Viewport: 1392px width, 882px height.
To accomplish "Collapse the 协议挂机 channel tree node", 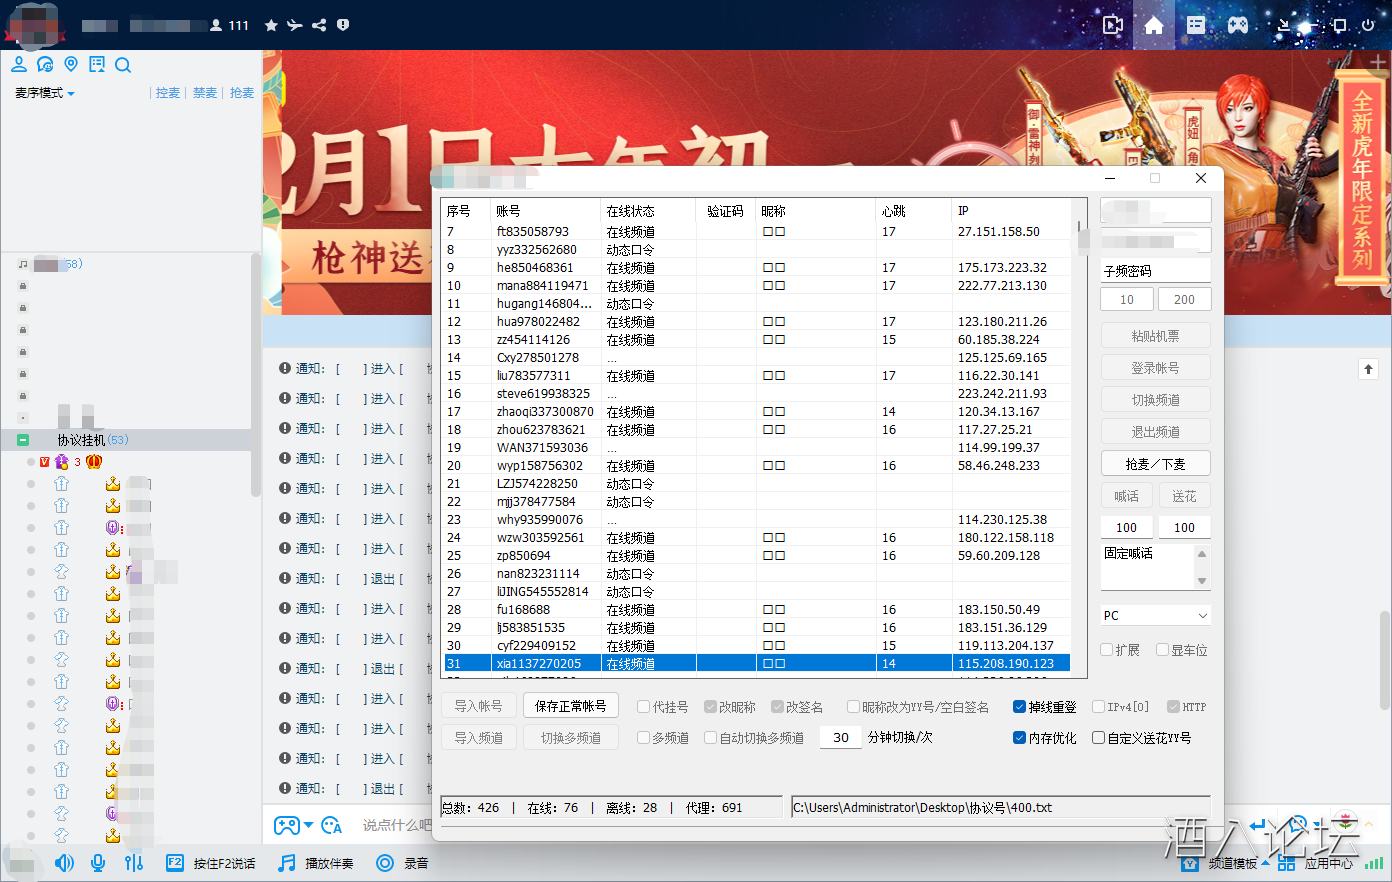I will click(21, 439).
